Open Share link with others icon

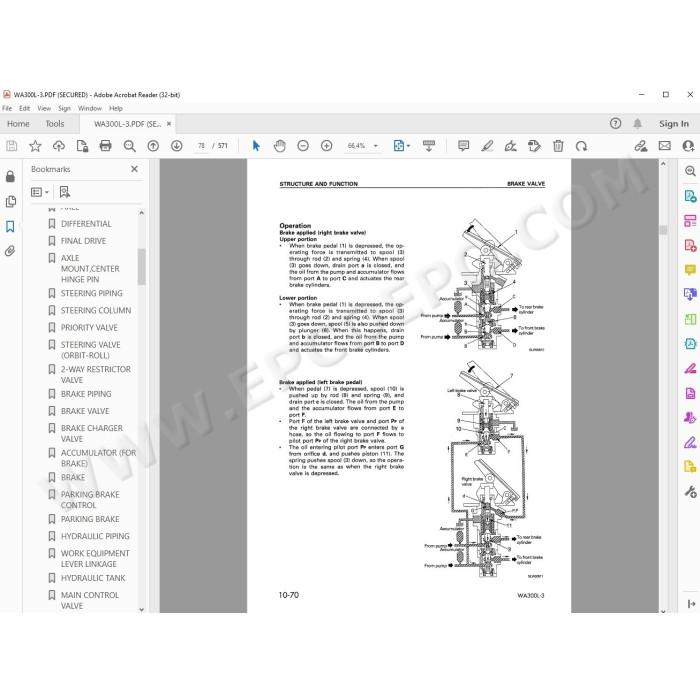tap(641, 146)
